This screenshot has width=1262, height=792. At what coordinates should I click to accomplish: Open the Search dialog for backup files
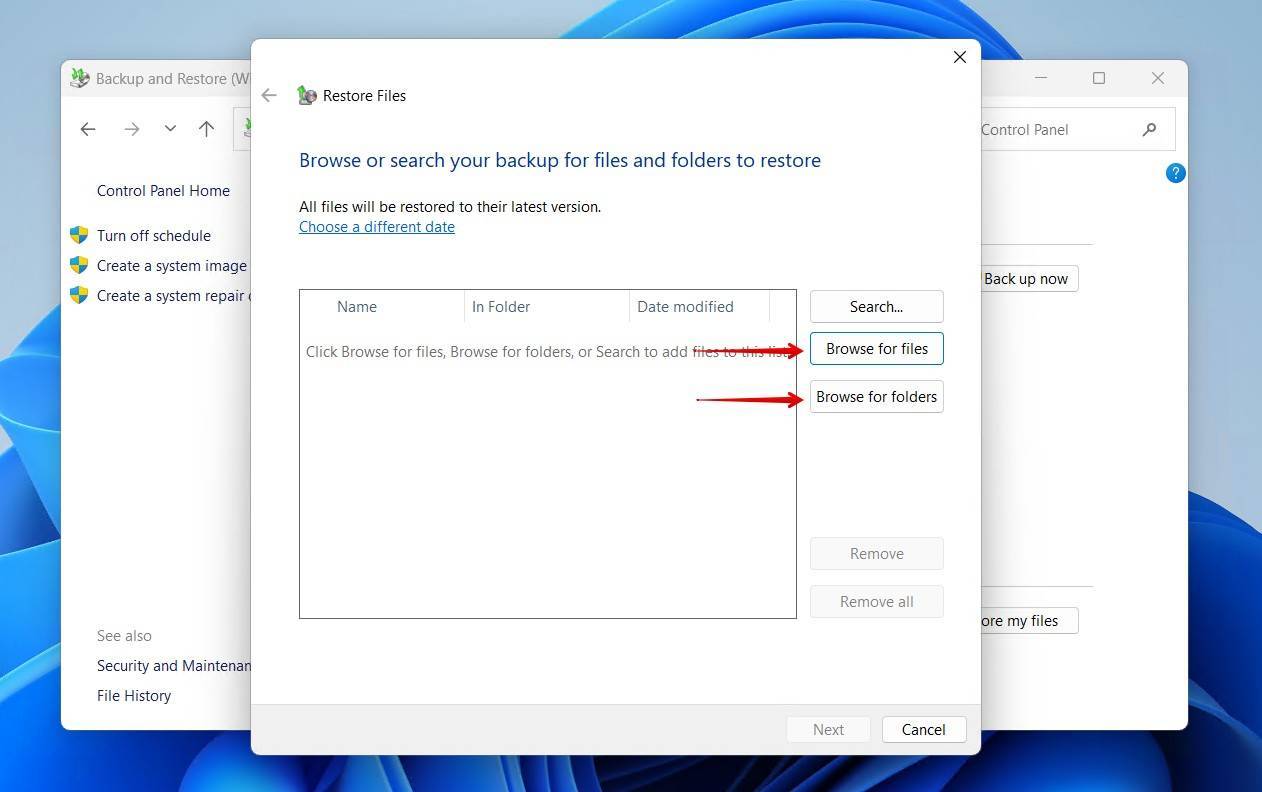click(x=875, y=306)
